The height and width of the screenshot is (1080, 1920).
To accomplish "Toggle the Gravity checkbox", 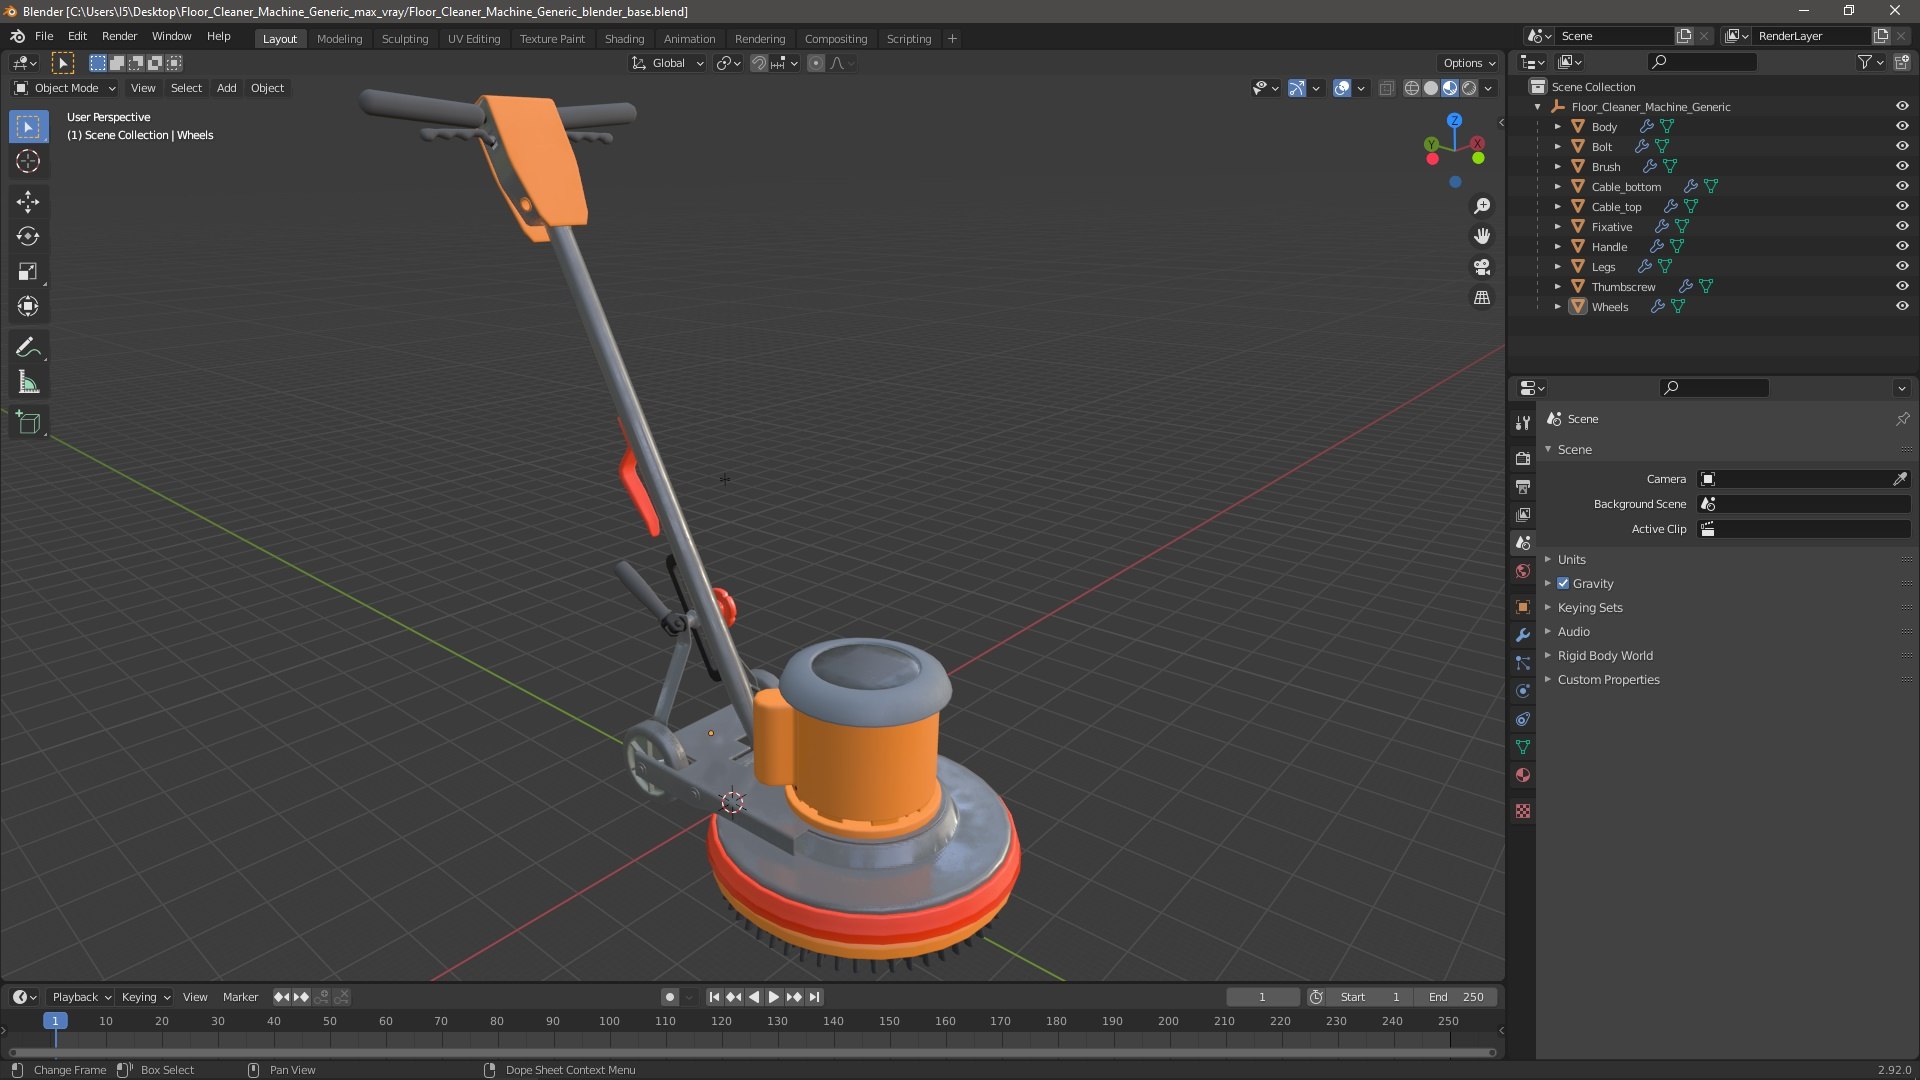I will point(1563,583).
